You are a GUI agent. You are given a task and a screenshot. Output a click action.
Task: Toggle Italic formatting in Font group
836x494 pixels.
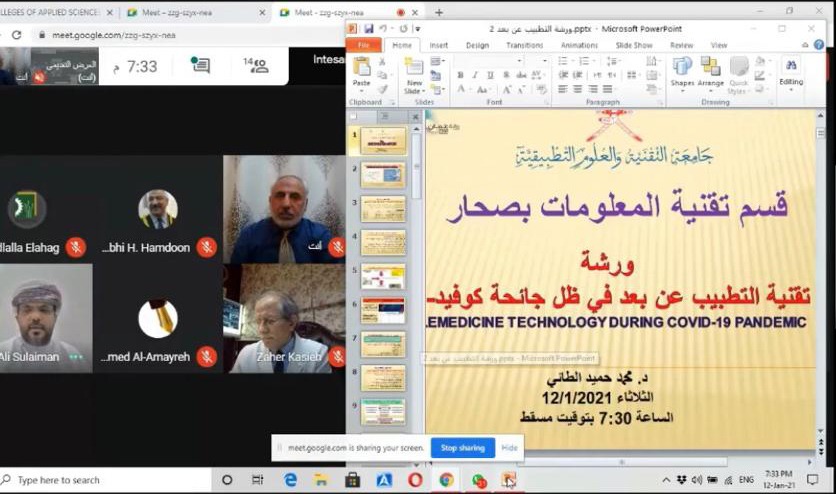point(476,75)
